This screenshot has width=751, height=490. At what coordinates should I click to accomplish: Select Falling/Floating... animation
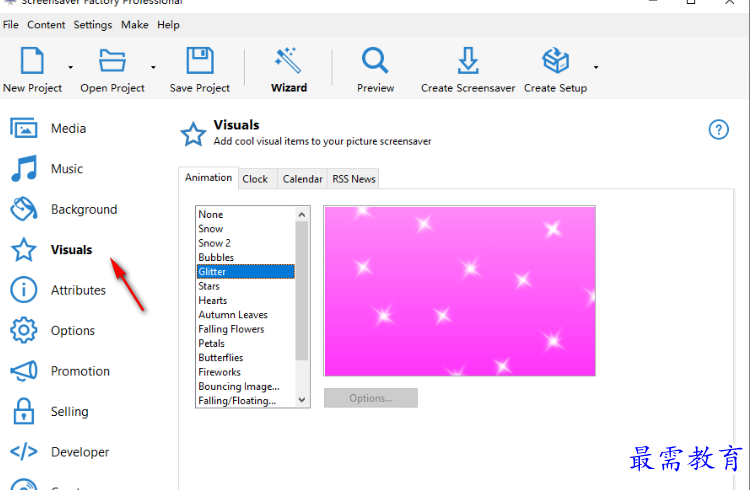pyautogui.click(x=246, y=400)
